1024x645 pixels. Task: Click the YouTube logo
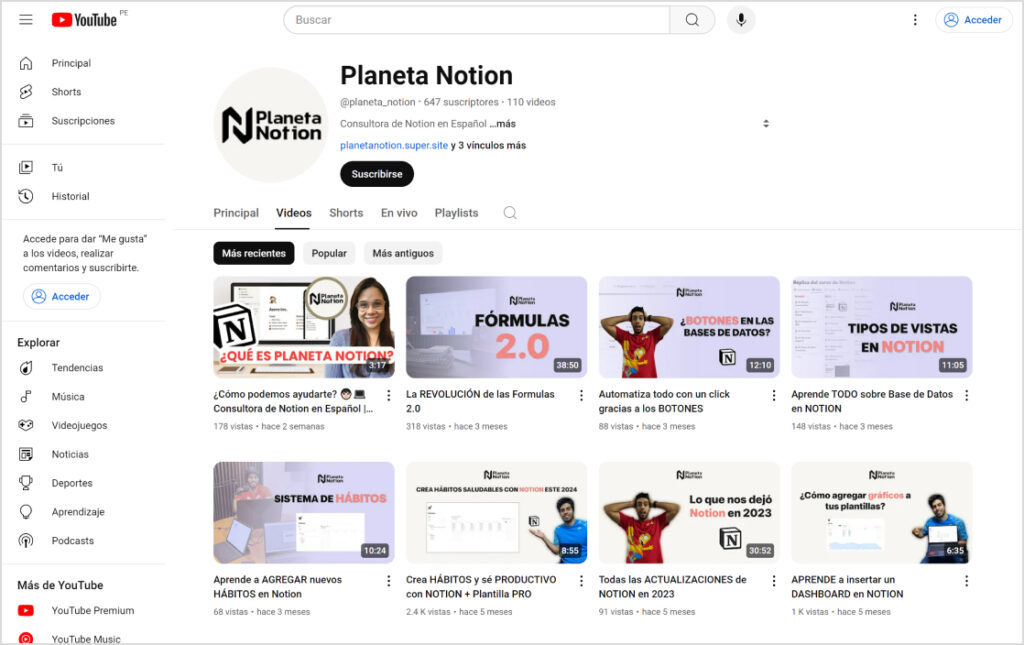tap(84, 20)
